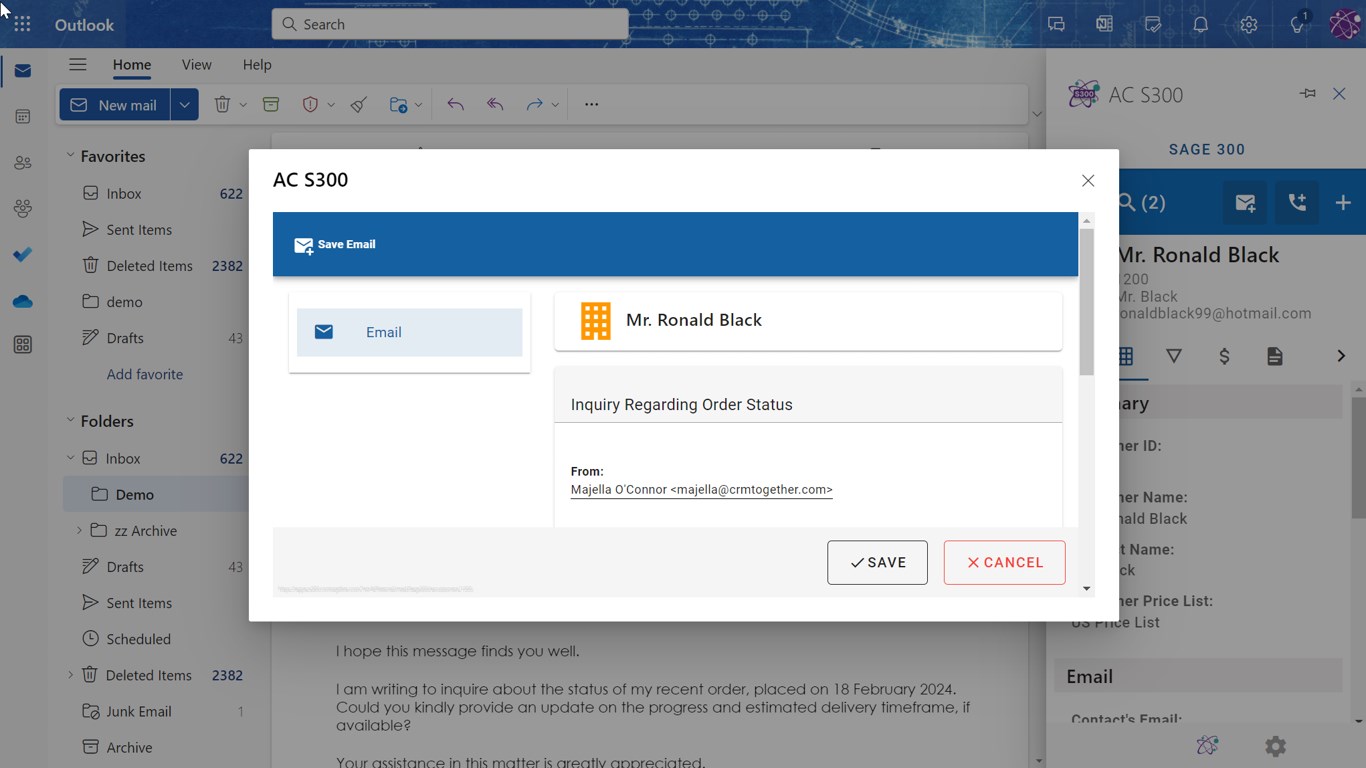The width and height of the screenshot is (1366, 768).
Task: Expand the Deleted Items folder under Folders
Action: coord(70,675)
